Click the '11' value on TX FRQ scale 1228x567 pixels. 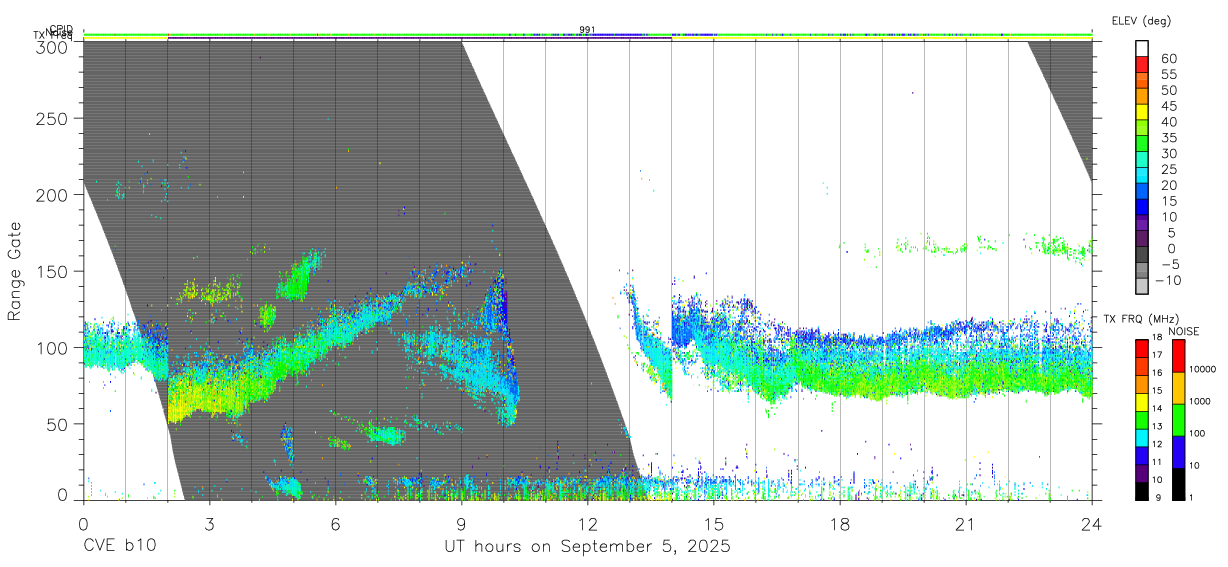coord(1157,462)
